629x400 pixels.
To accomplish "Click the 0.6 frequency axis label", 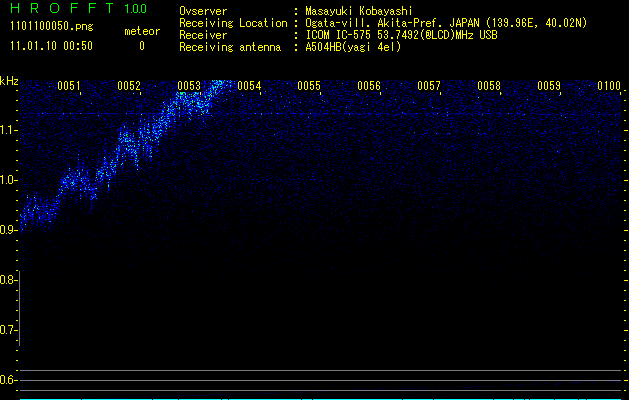I will tap(8, 380).
